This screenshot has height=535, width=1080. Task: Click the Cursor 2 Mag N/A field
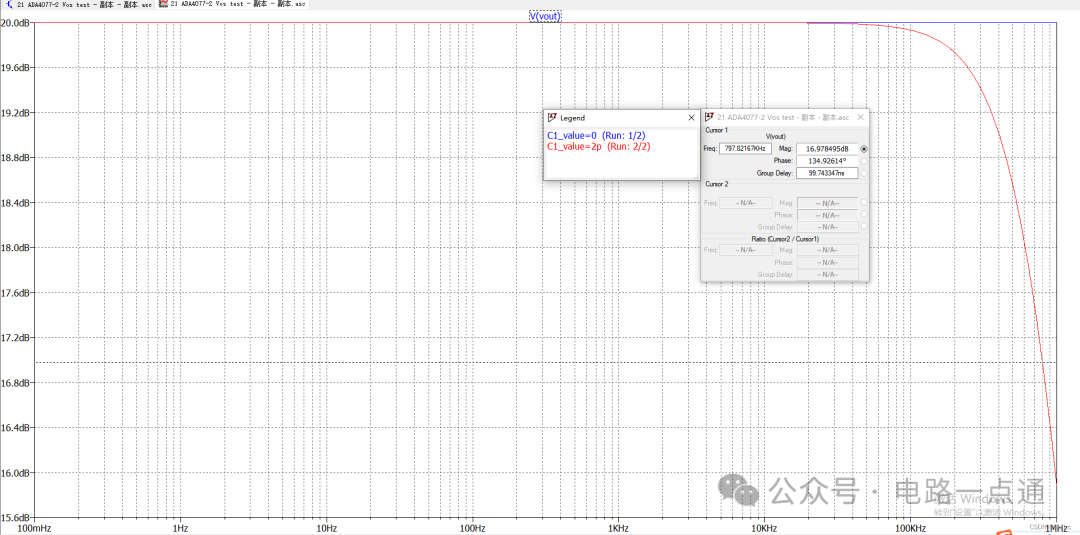pos(827,202)
